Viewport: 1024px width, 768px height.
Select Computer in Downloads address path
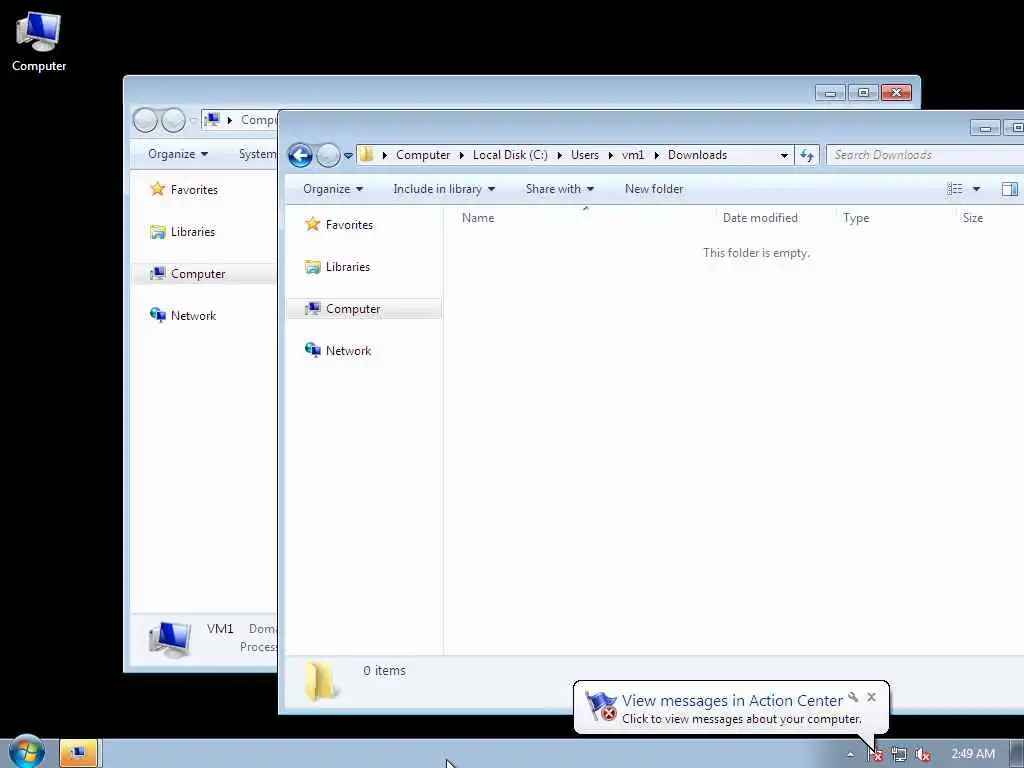pos(423,155)
